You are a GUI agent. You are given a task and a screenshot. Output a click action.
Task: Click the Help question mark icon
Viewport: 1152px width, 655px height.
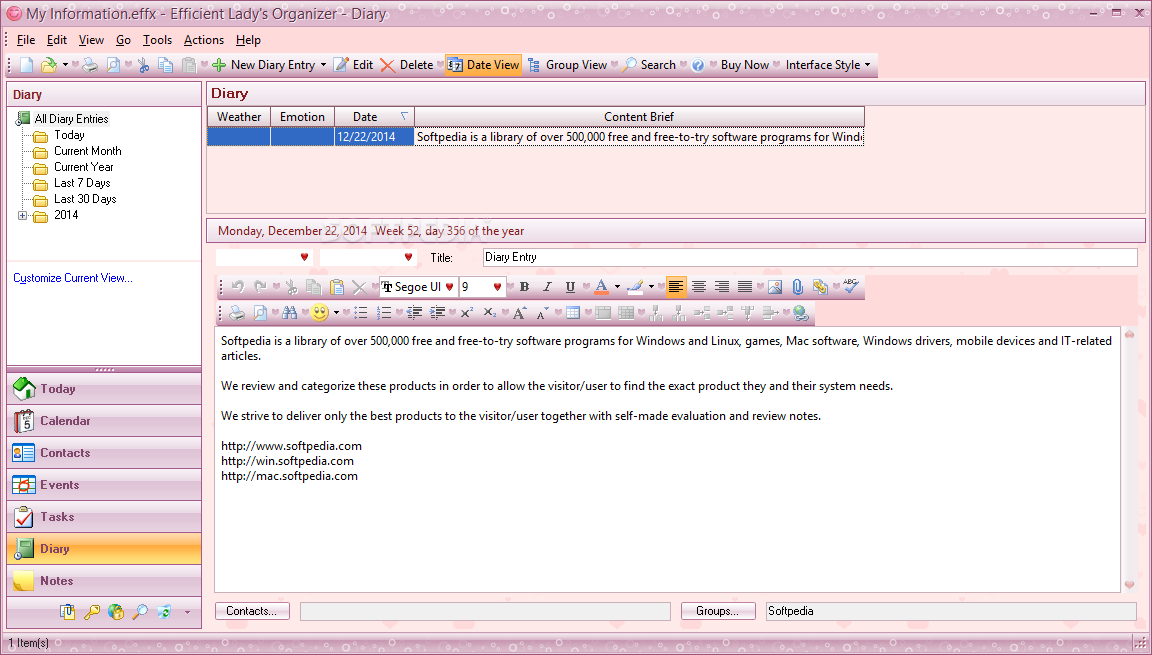pos(698,65)
